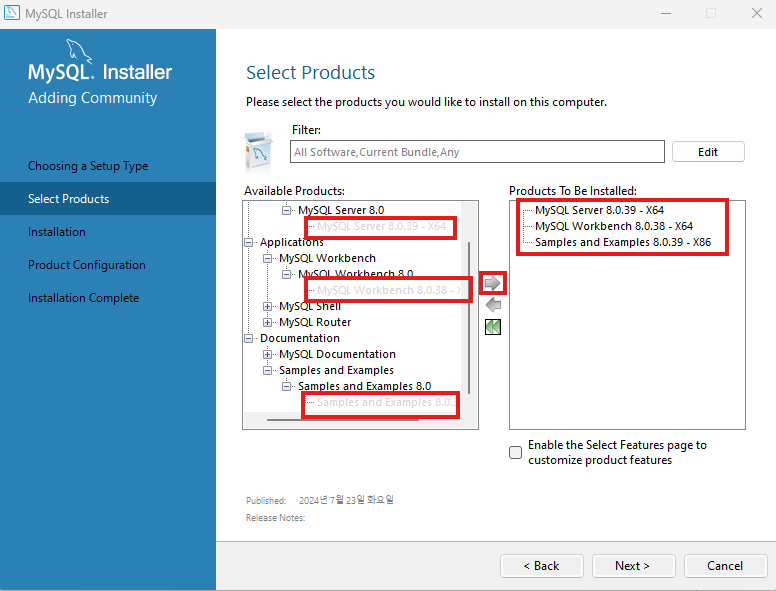Image resolution: width=776 pixels, height=591 pixels.
Task: Select greyed MySQL Server 8.0.39 - X64 available item
Action: 382,227
